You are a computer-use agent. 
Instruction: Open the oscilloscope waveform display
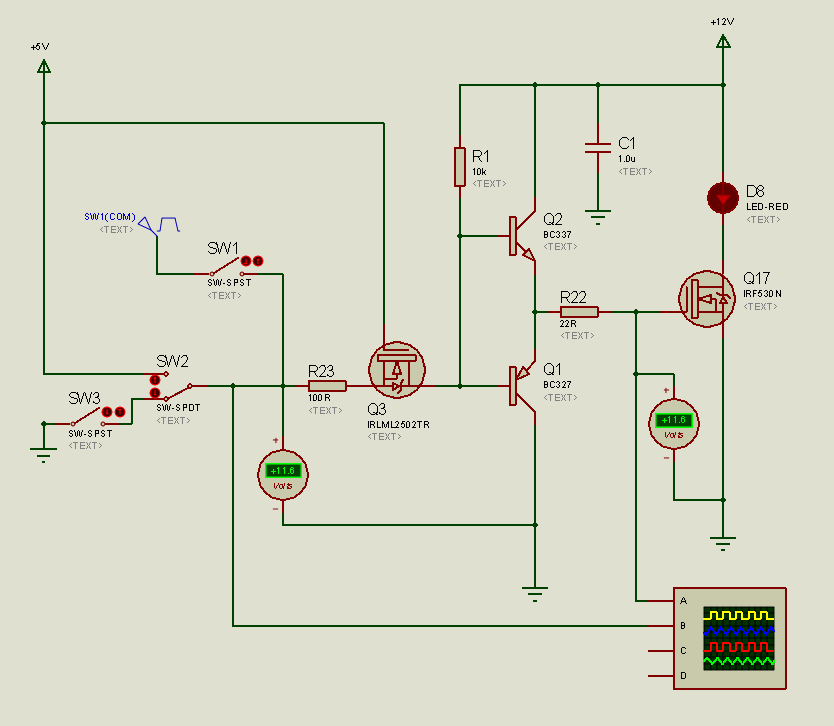(738, 636)
